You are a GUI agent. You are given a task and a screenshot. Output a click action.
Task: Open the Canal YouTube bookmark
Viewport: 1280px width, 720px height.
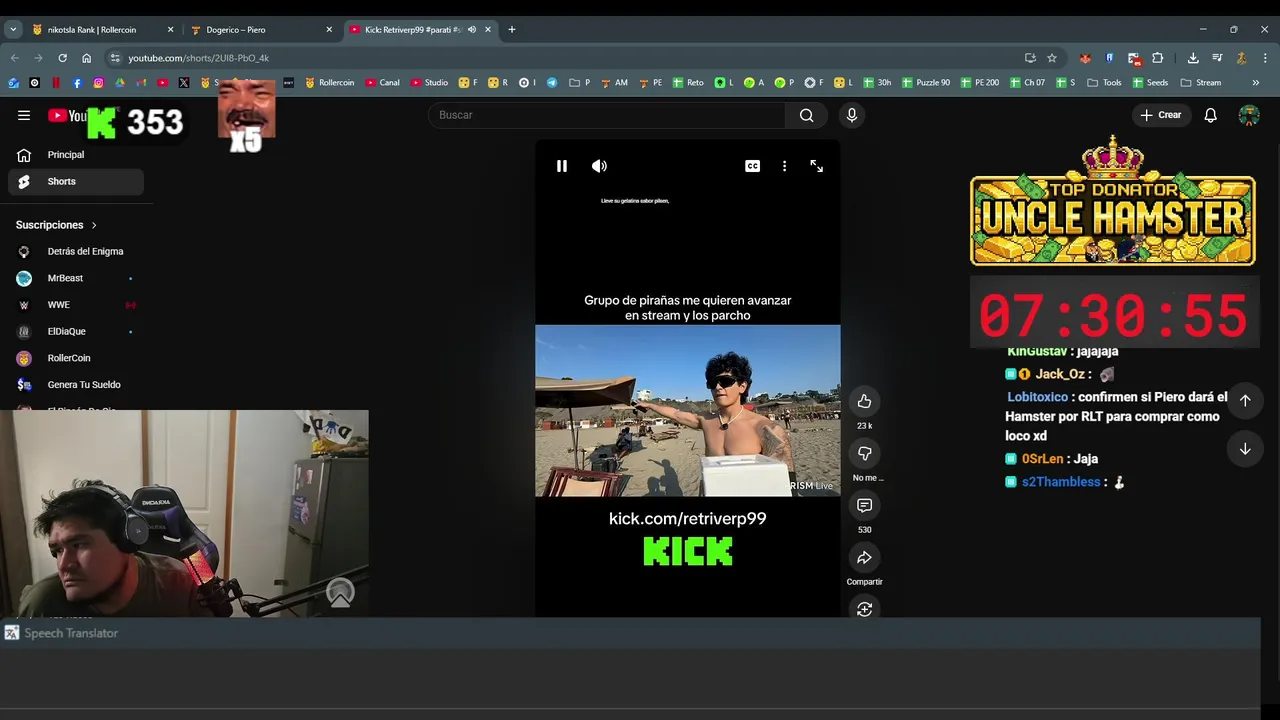[383, 83]
